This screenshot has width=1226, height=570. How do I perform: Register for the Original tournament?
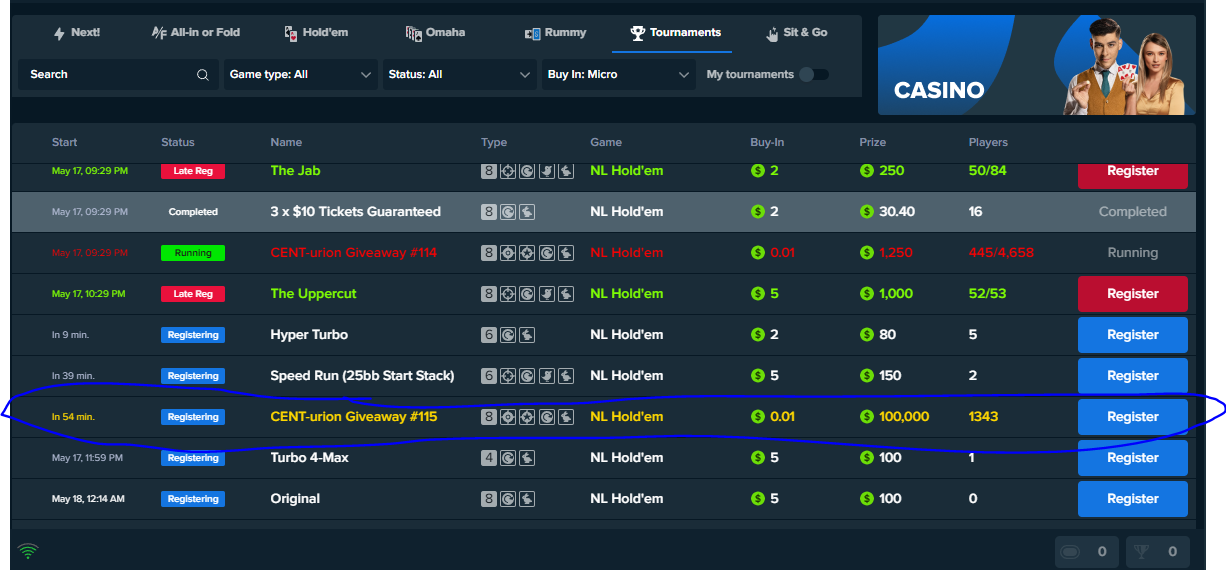(x=1132, y=499)
